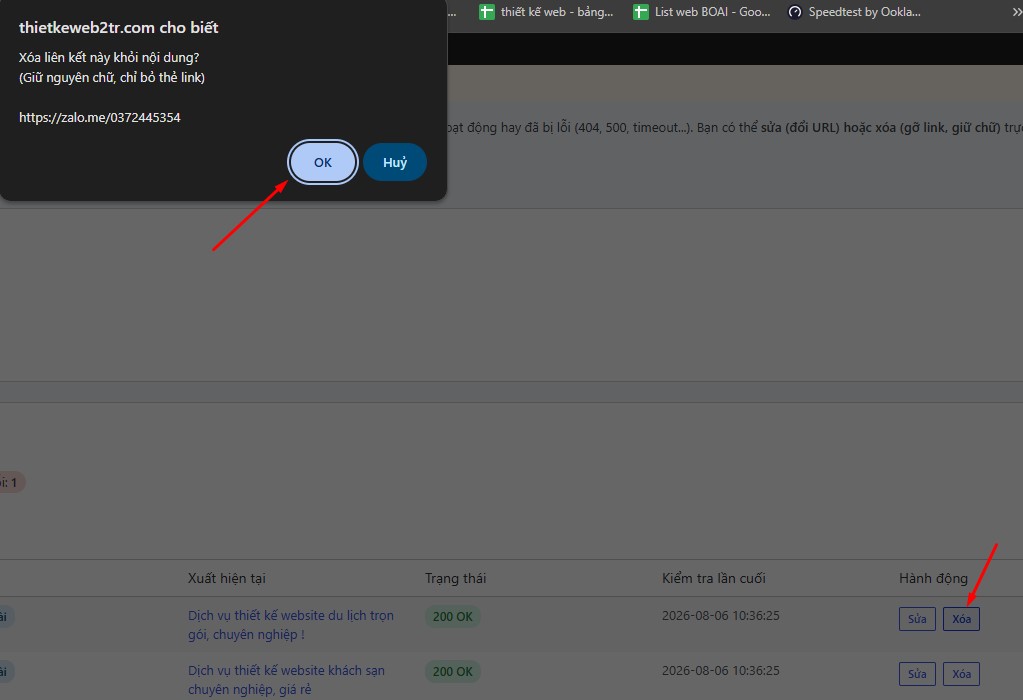Select the Xuất hiện tại column header
Image resolution: width=1023 pixels, height=700 pixels.
point(226,578)
